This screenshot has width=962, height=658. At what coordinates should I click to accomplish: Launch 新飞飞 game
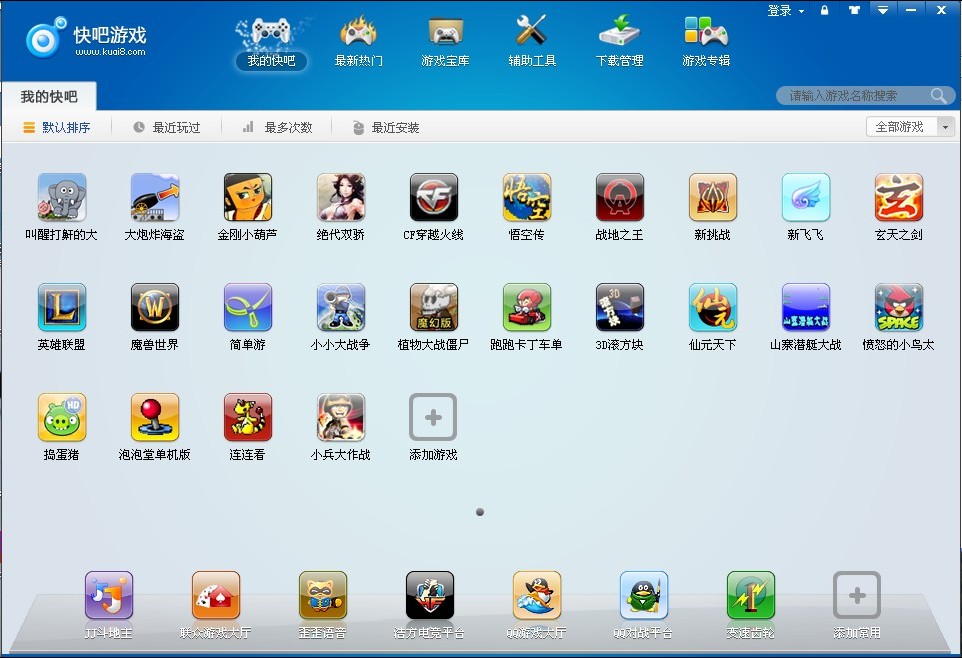coord(806,197)
